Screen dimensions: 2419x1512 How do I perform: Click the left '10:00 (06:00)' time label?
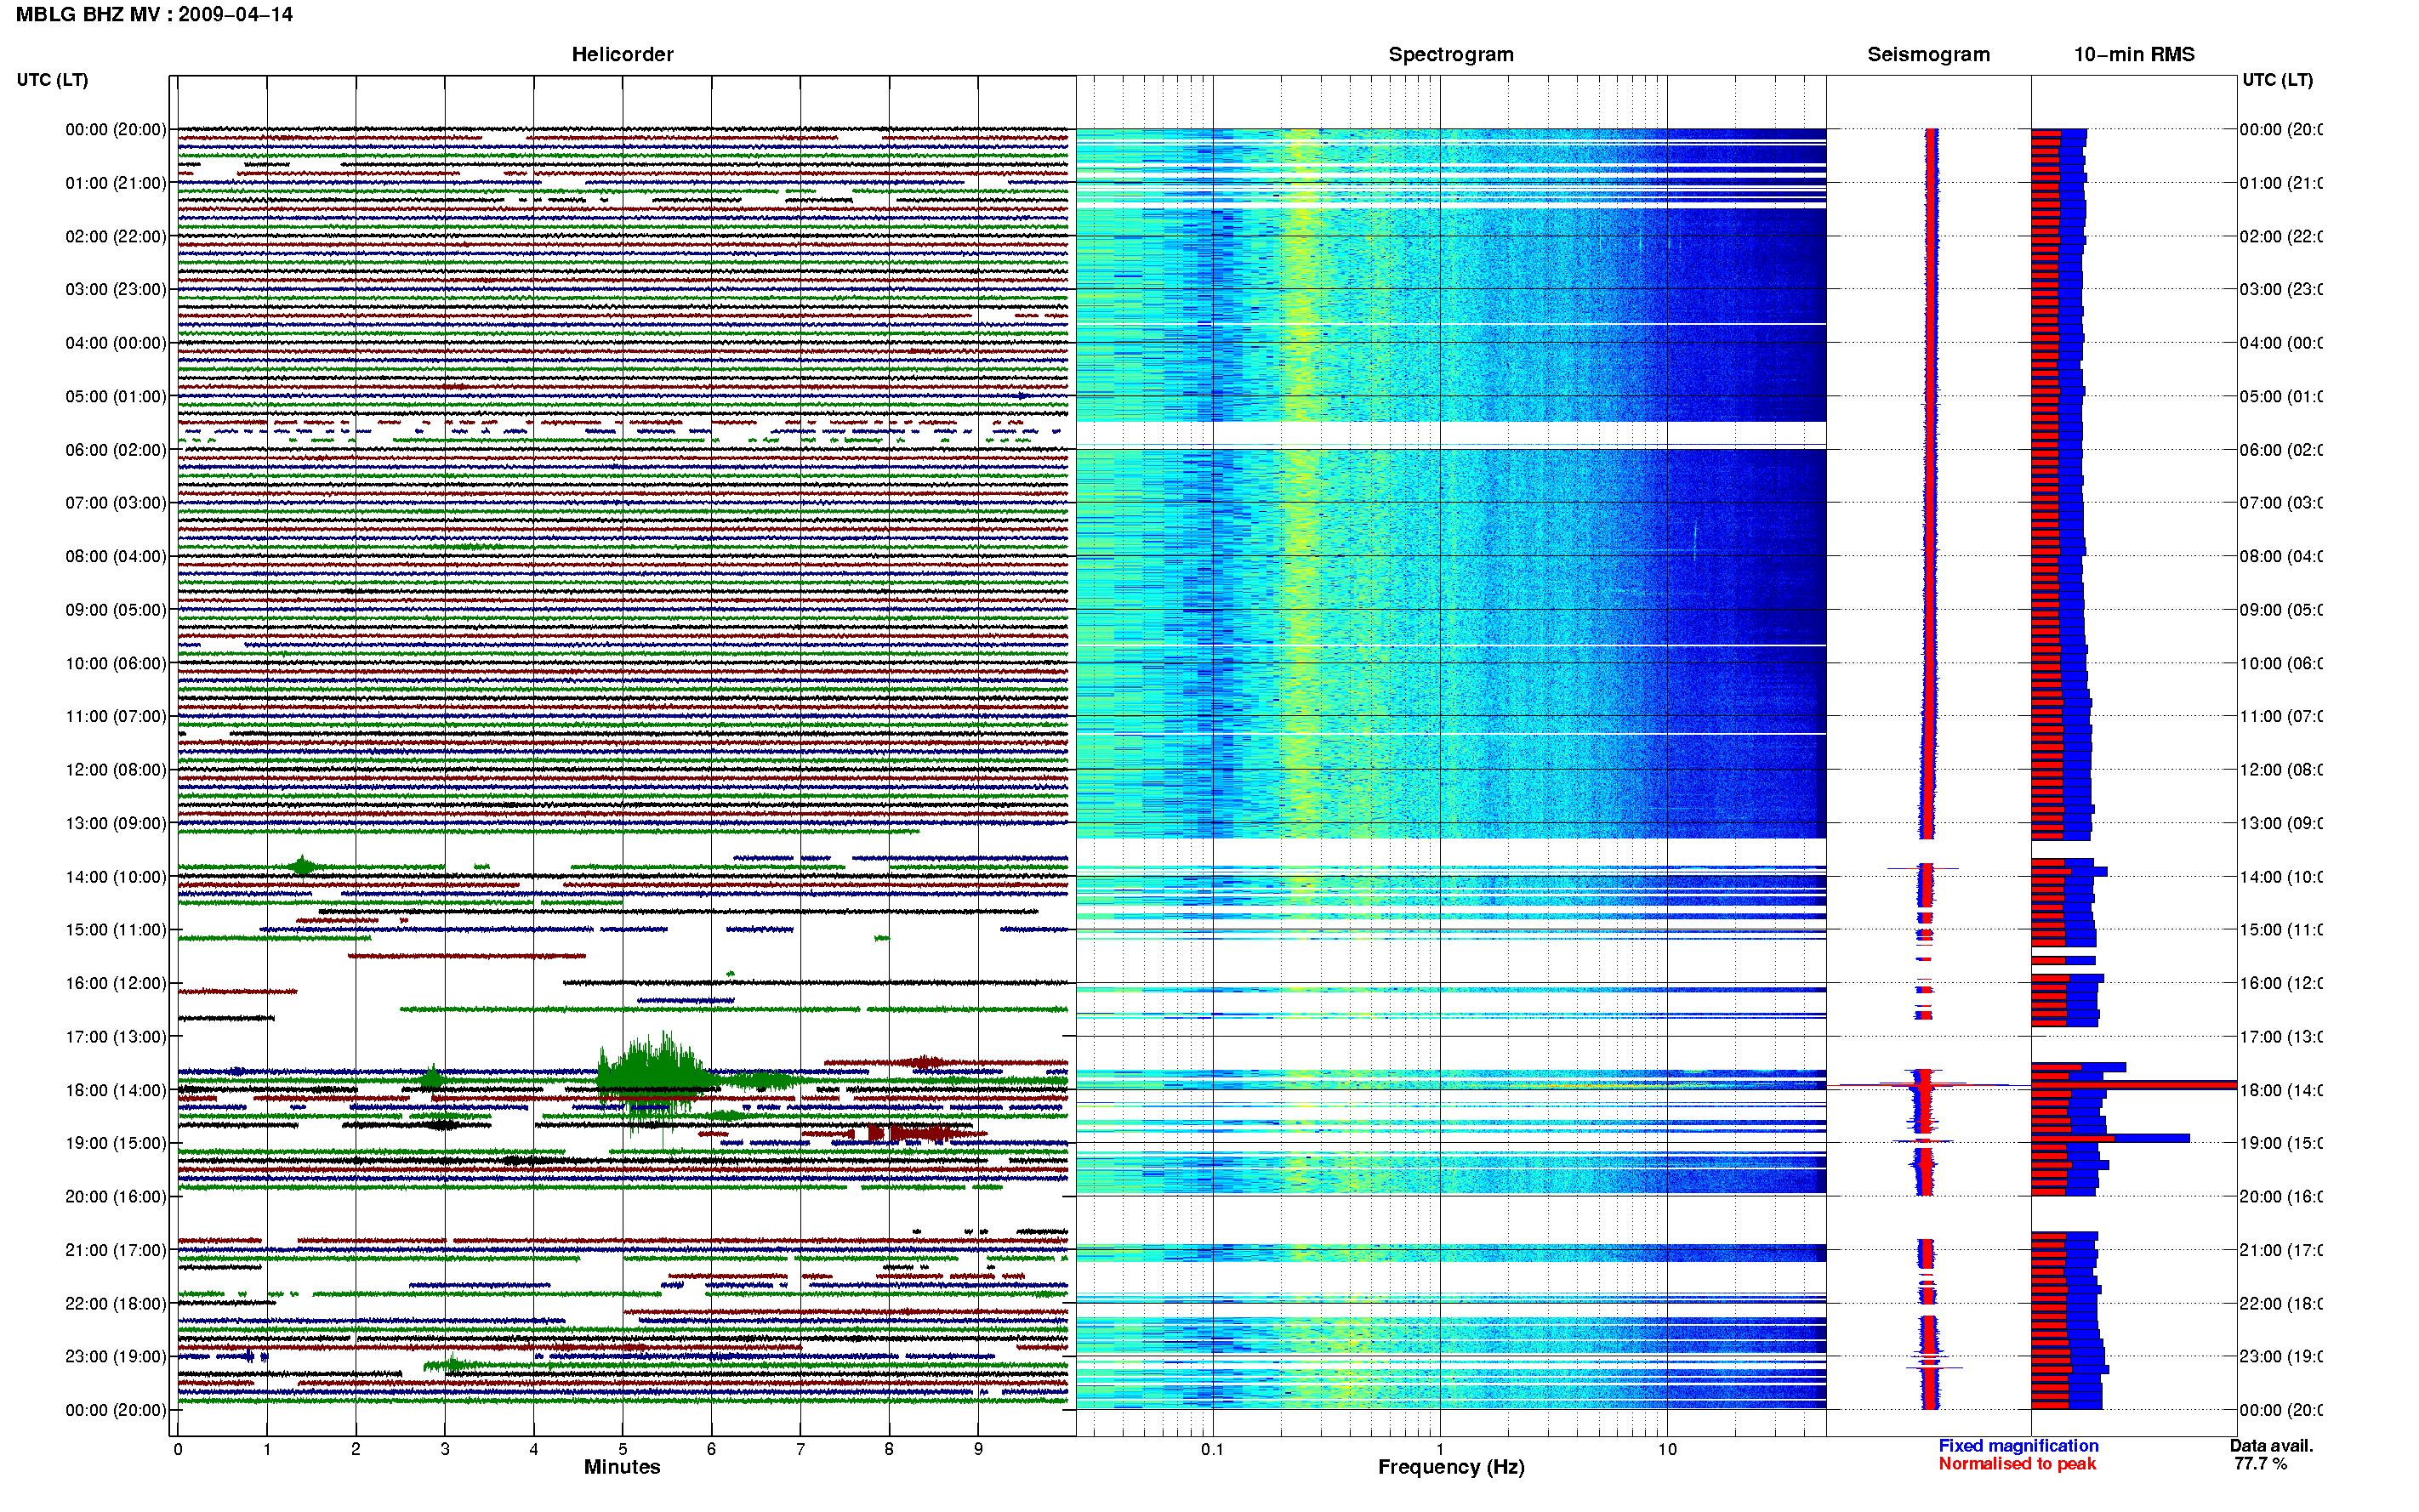tap(116, 664)
